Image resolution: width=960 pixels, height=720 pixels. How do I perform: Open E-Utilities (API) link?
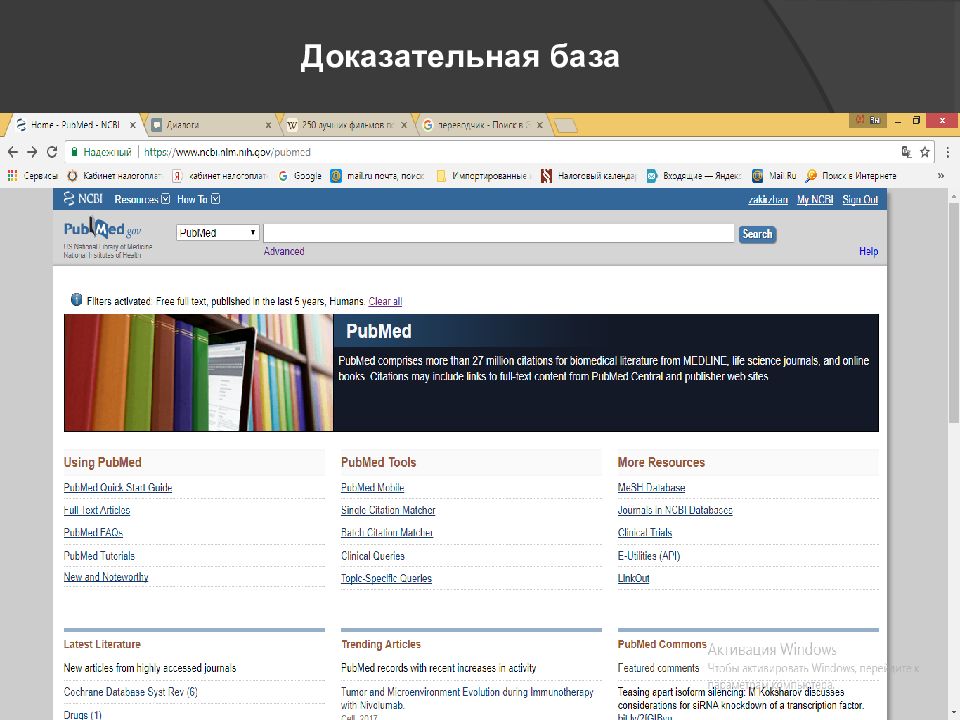[649, 556]
